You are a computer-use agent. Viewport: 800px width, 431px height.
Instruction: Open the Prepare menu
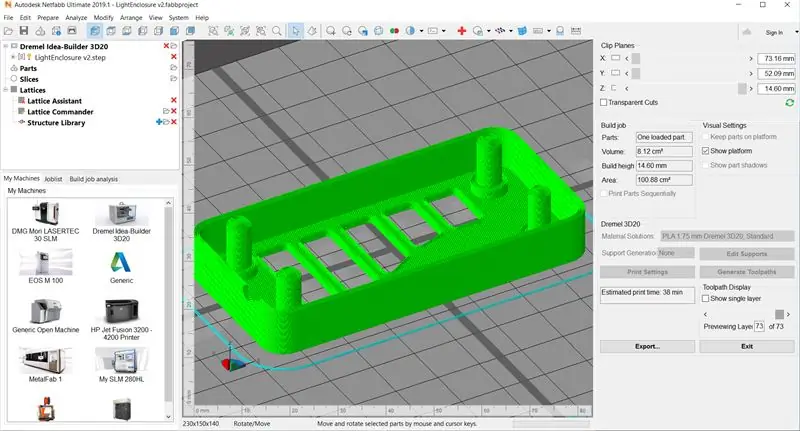[x=48, y=17]
